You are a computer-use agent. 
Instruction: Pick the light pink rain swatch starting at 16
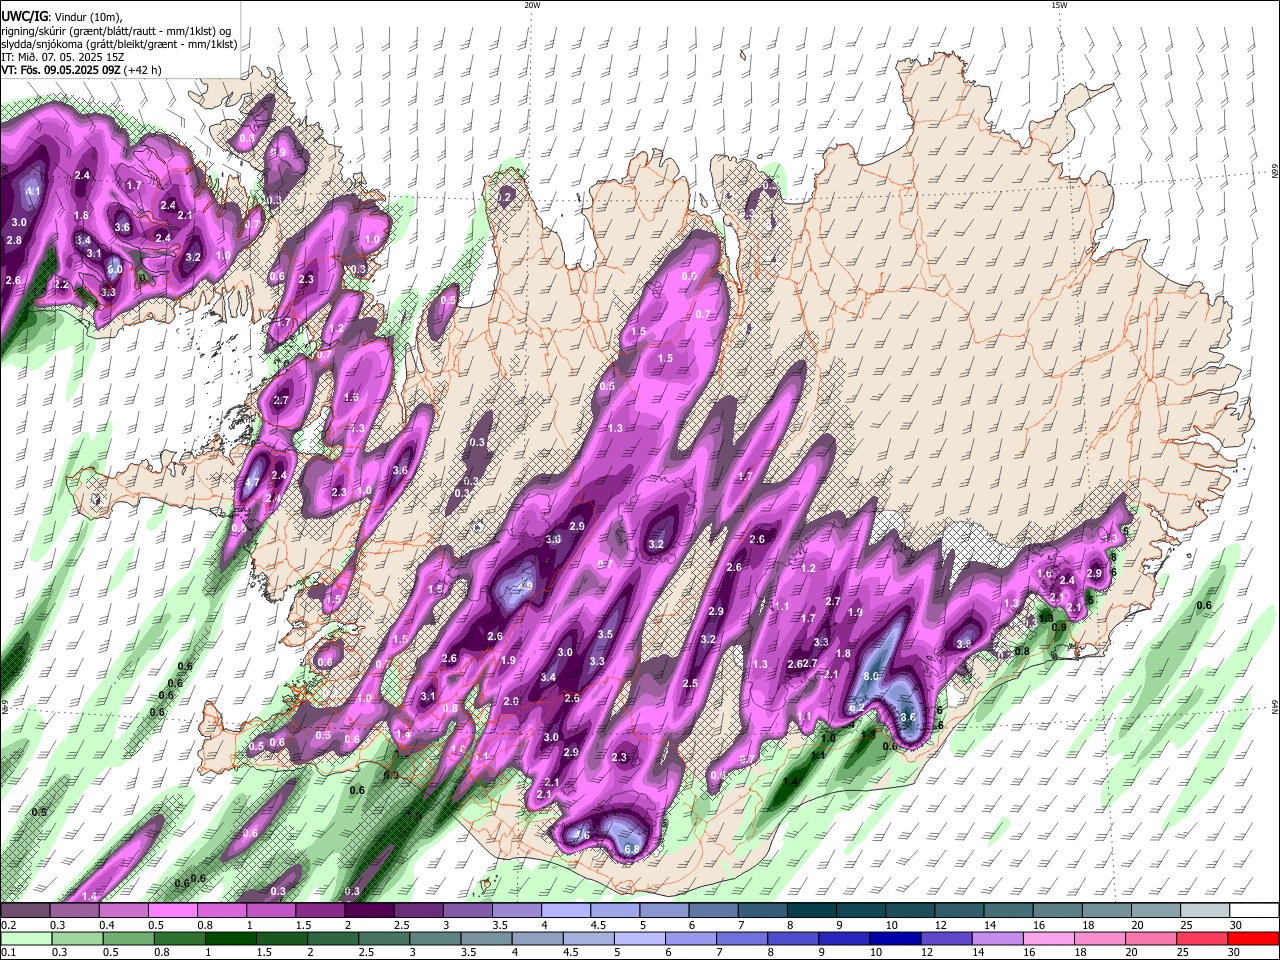pyautogui.click(x=1049, y=939)
